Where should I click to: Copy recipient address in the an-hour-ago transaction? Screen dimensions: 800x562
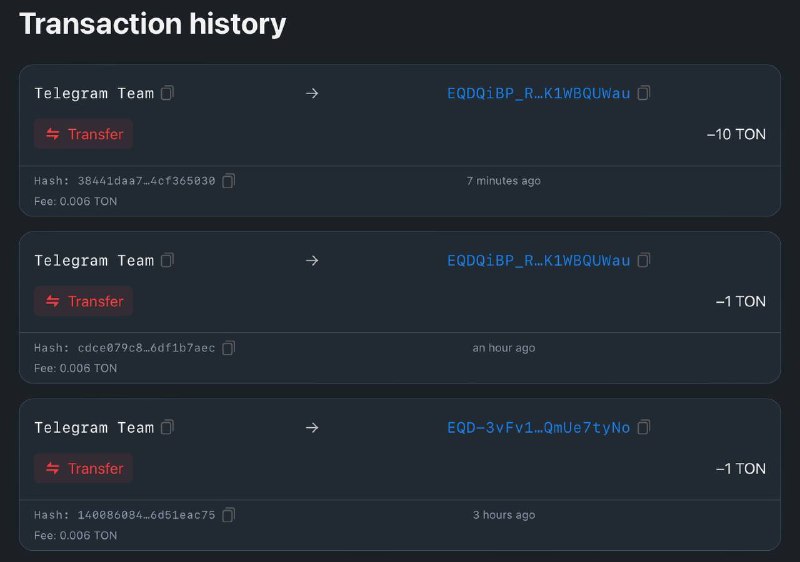[644, 260]
